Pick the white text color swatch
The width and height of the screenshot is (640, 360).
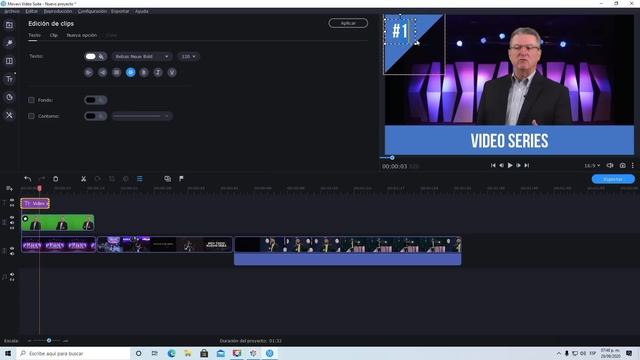click(x=91, y=56)
